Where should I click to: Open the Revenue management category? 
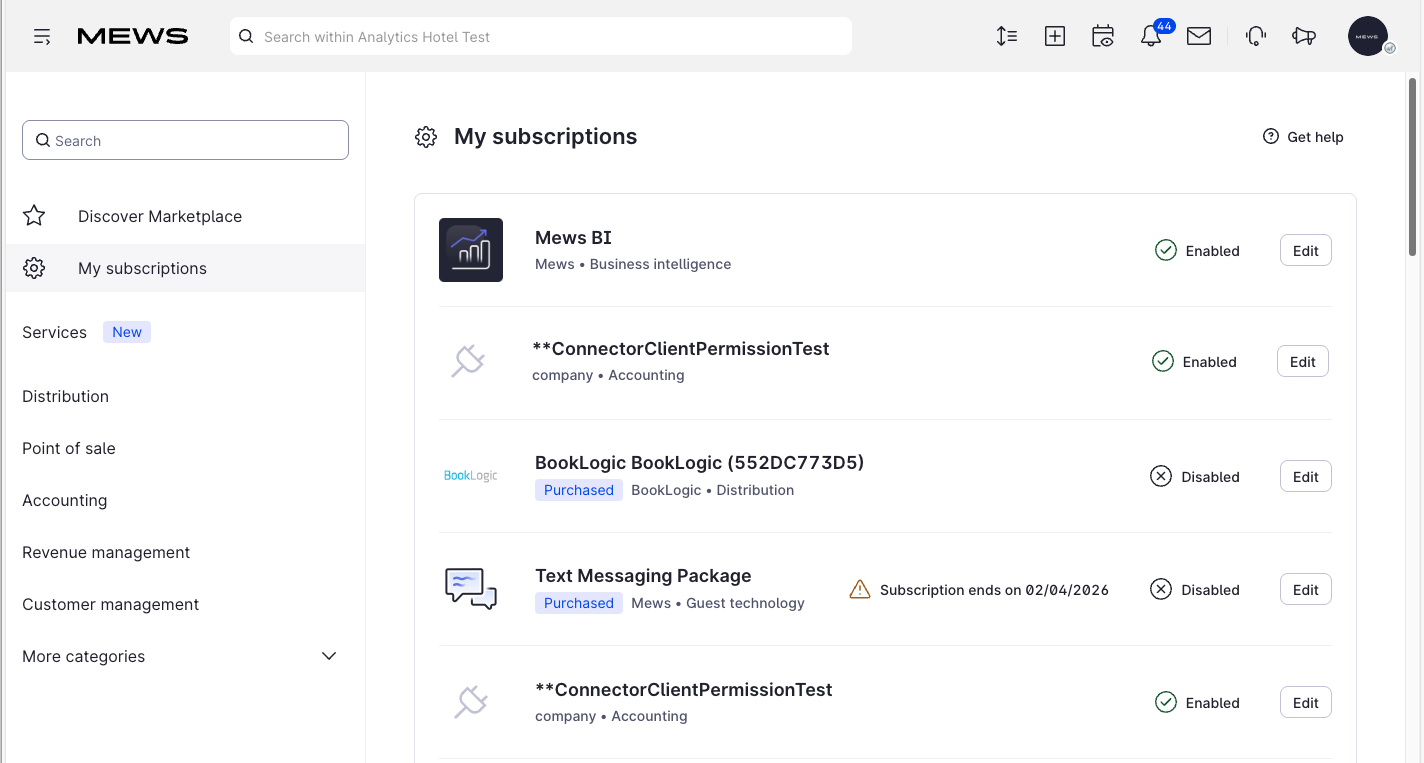(x=106, y=552)
